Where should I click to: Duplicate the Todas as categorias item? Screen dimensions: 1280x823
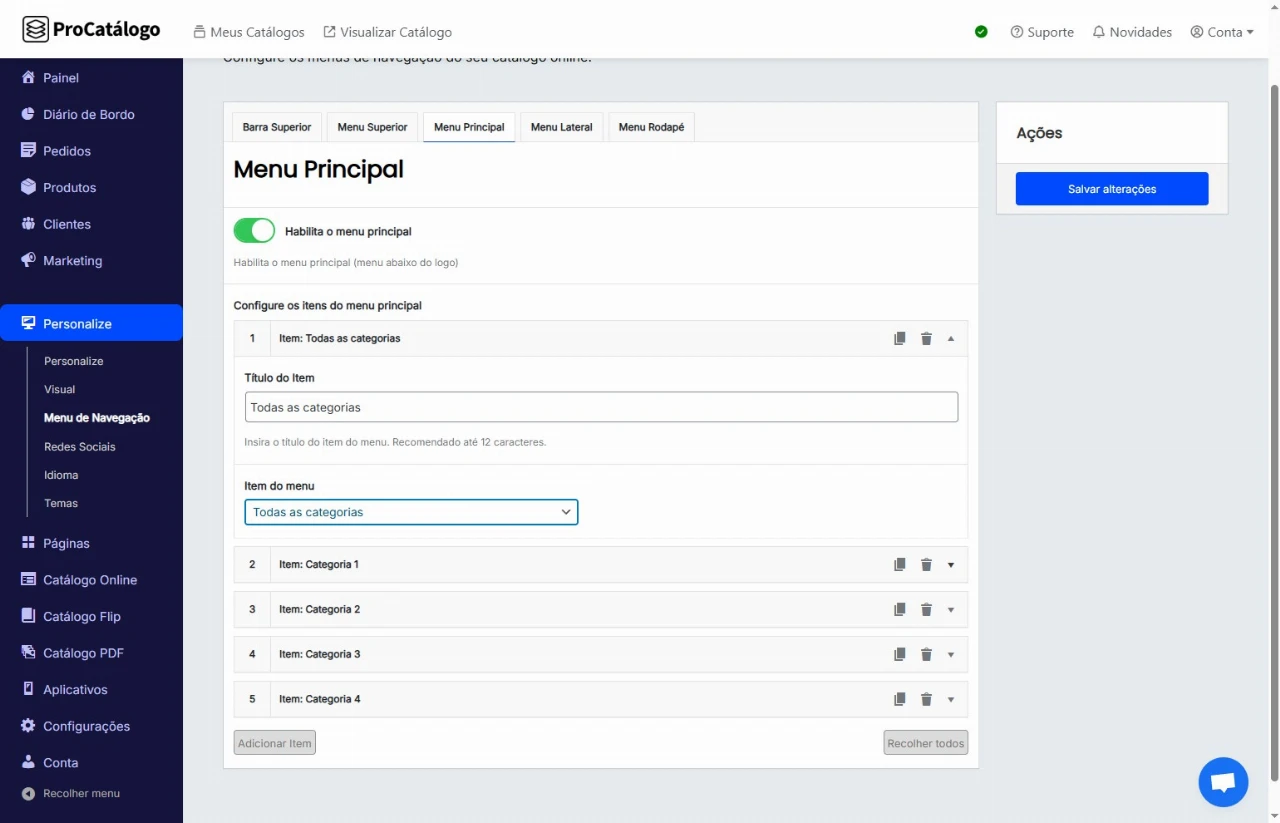click(899, 339)
